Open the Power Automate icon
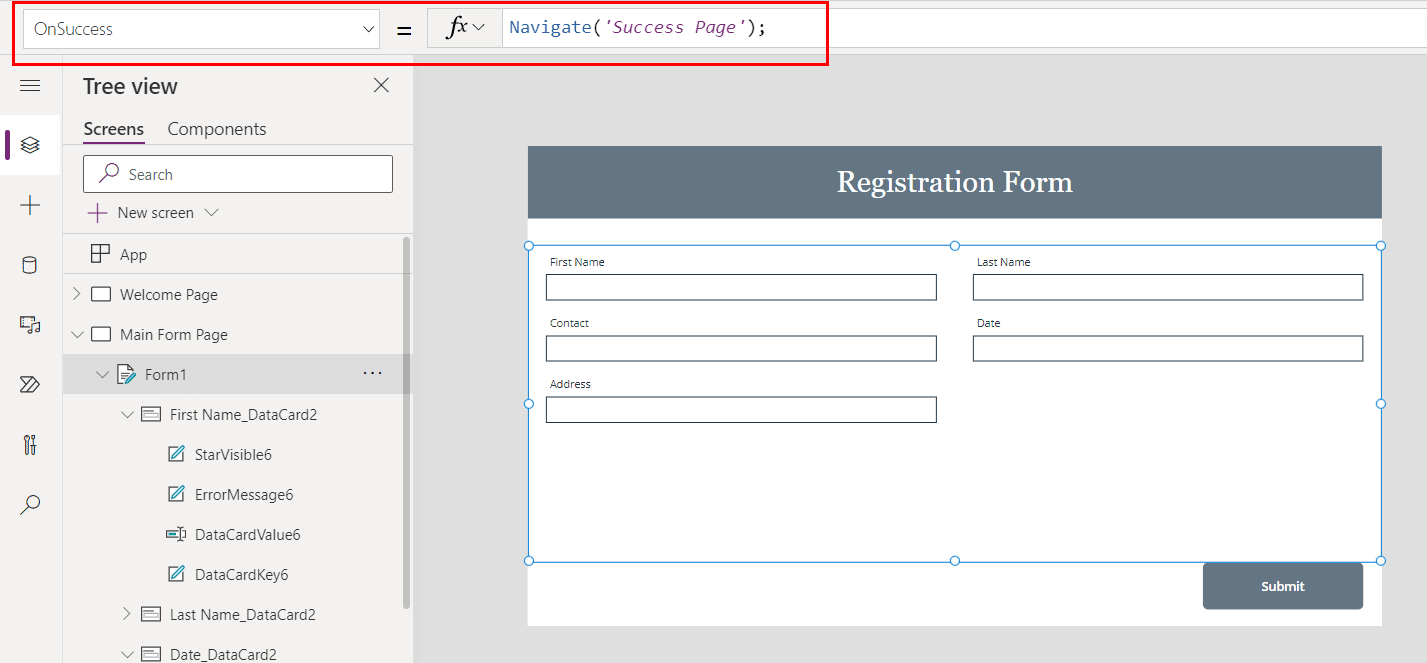The height and width of the screenshot is (663, 1427). 30,384
